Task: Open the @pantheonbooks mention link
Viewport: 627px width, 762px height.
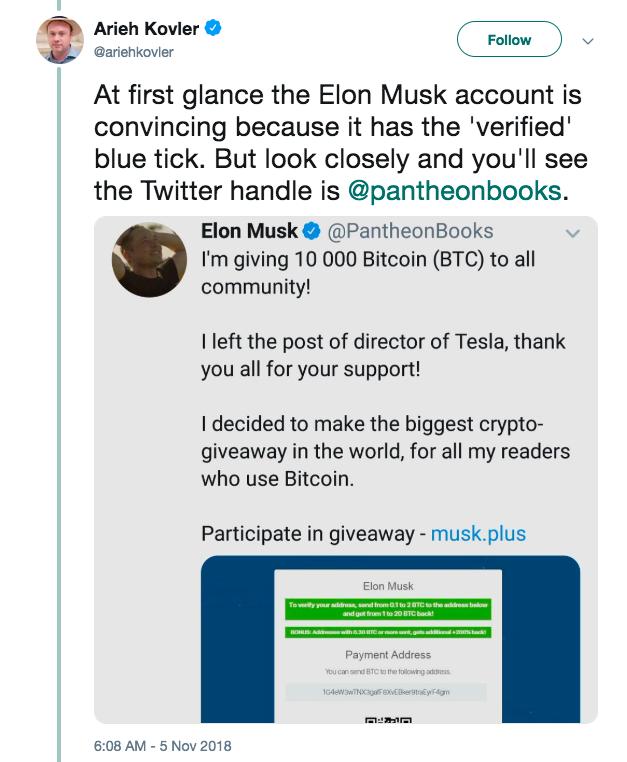Action: [454, 190]
